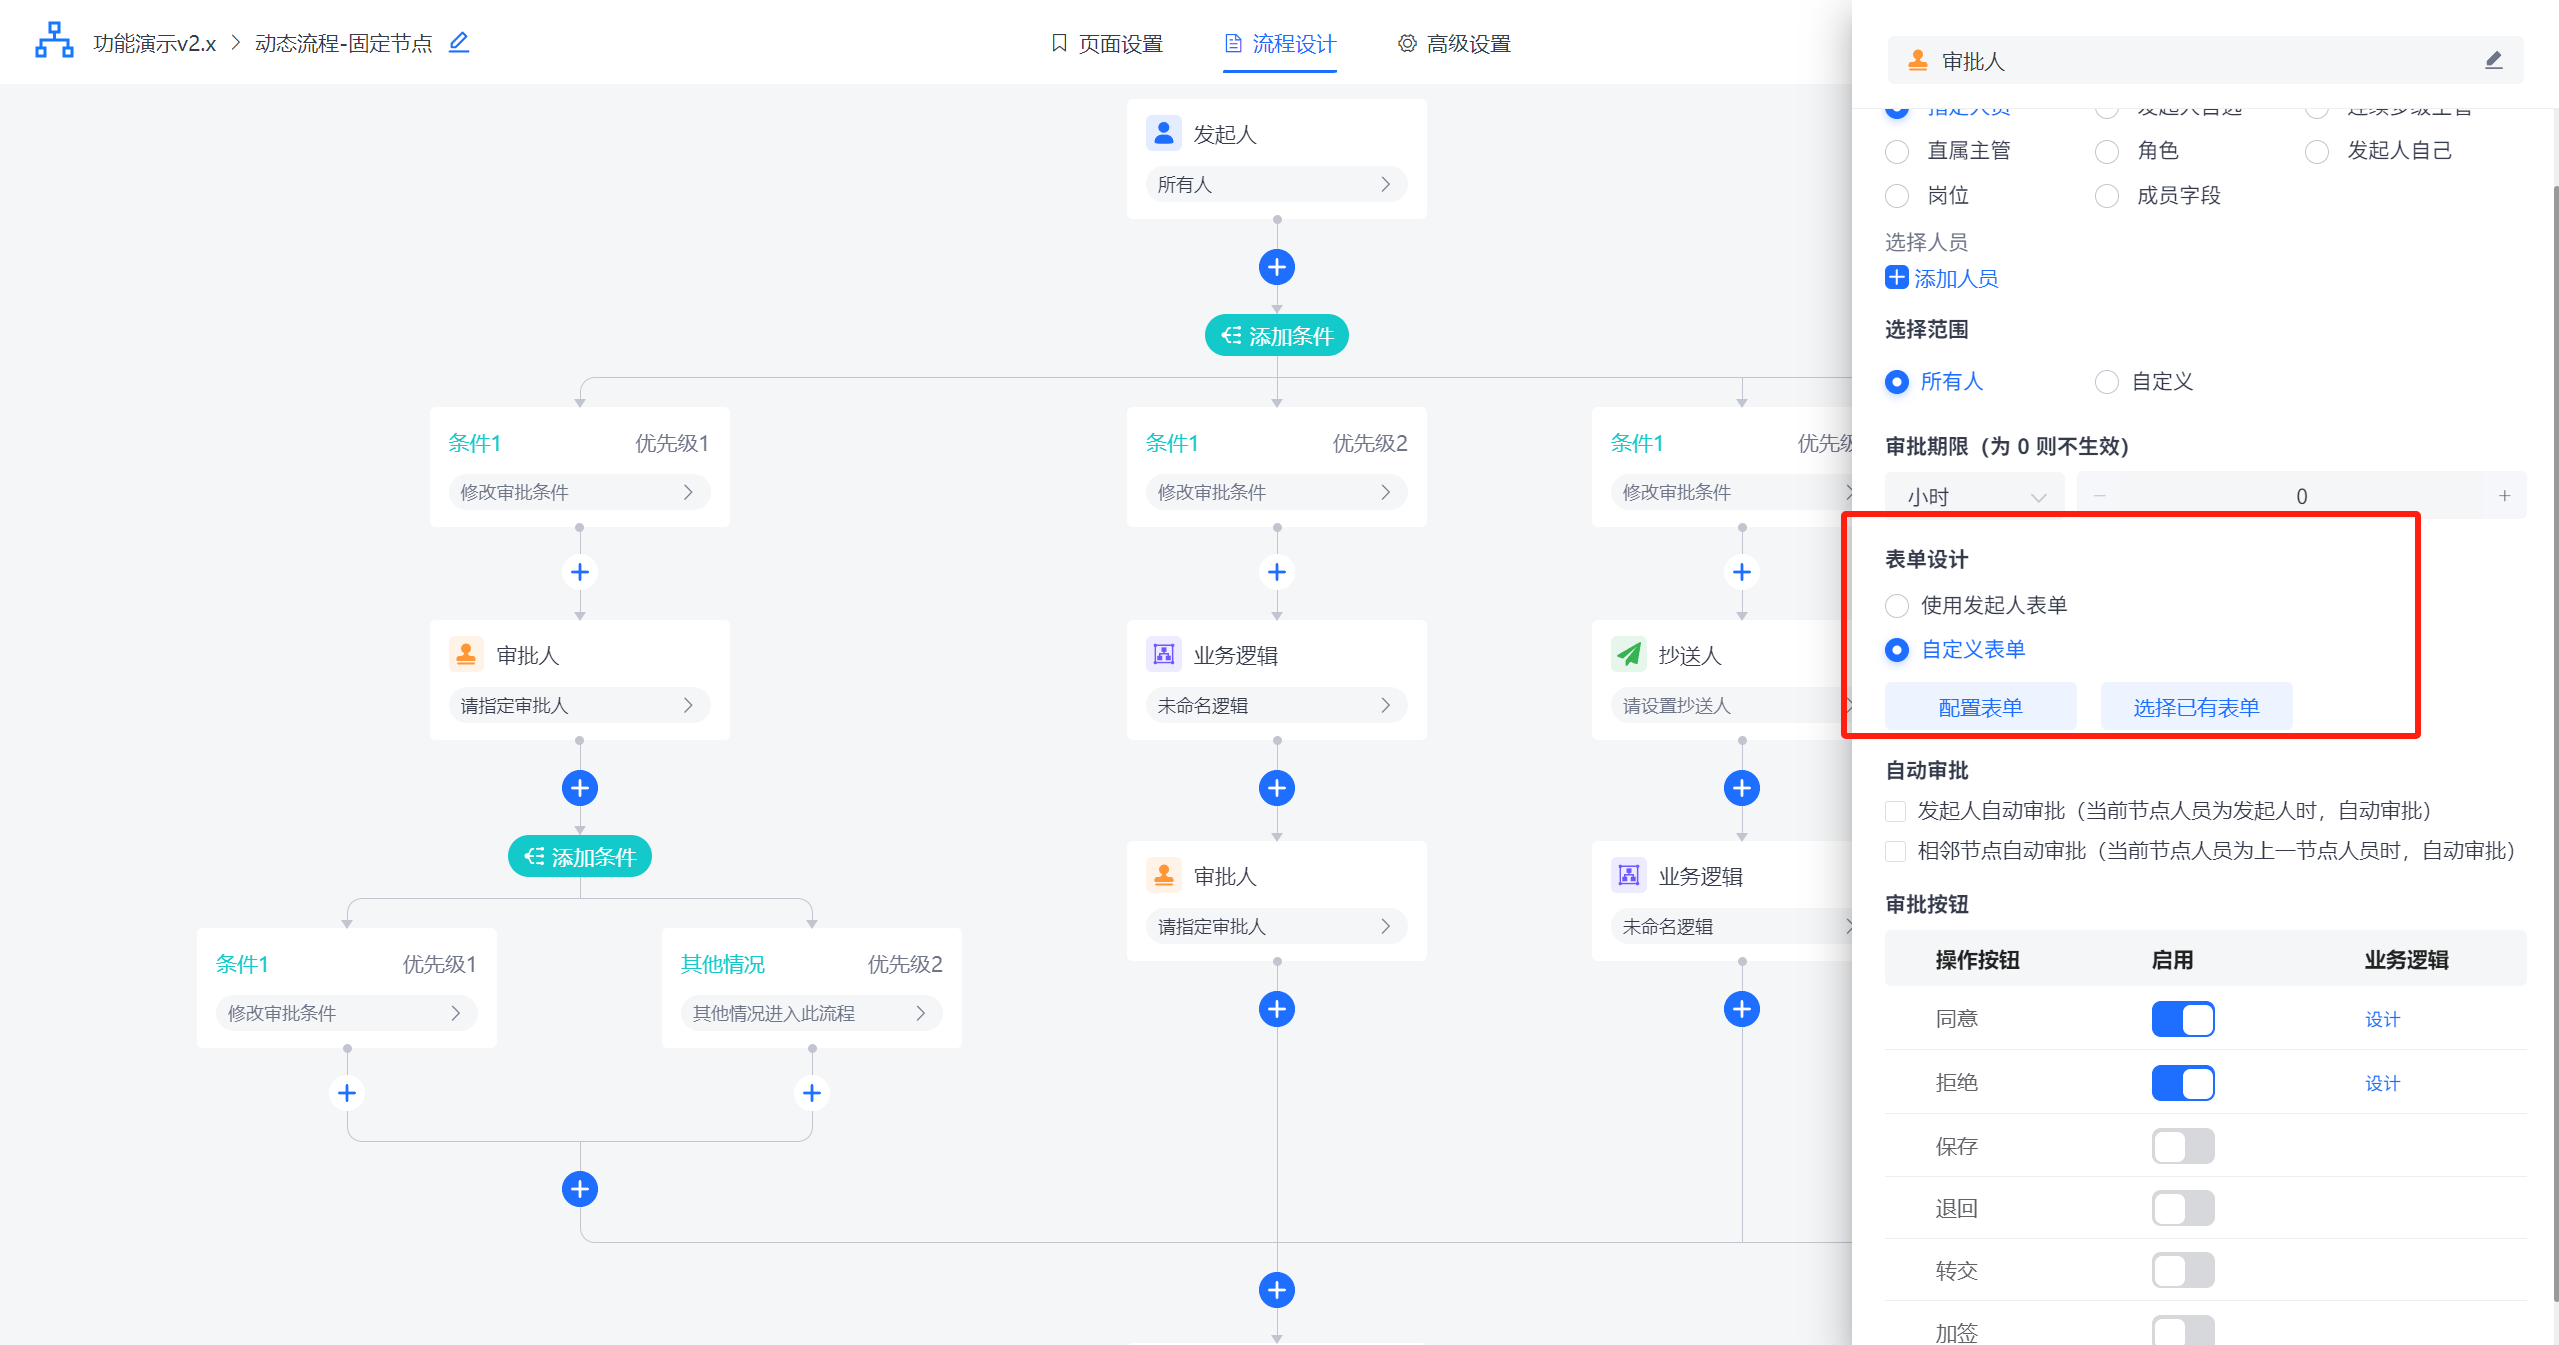Click the 配置表单 button
The width and height of the screenshot is (2559, 1345).
(1980, 707)
